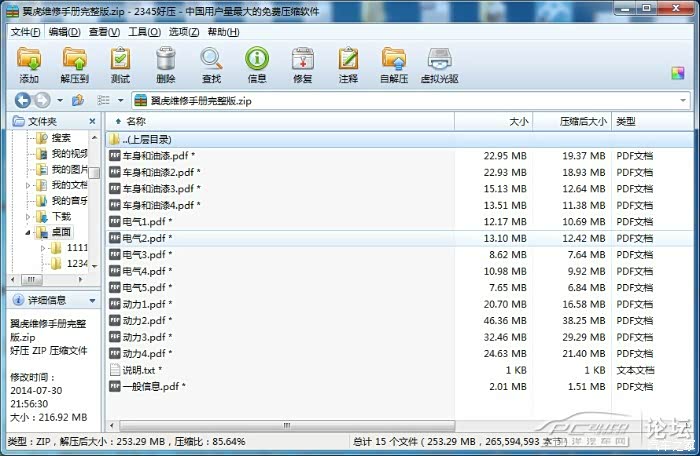Click the 删除 (Delete) trash icon

click(x=166, y=63)
